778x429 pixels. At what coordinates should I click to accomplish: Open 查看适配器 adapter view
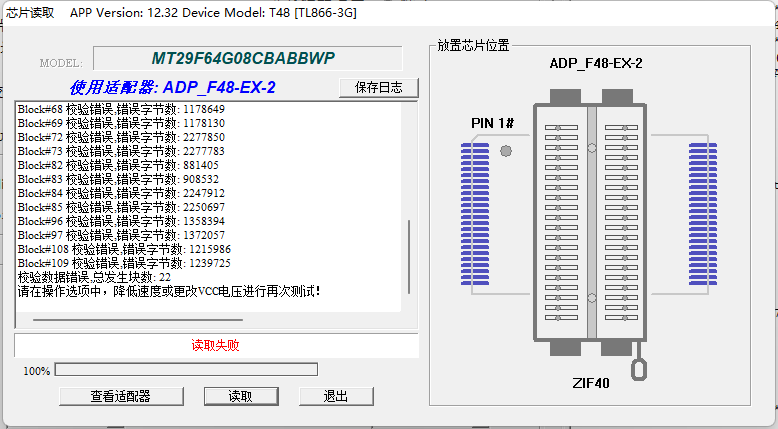coord(120,396)
